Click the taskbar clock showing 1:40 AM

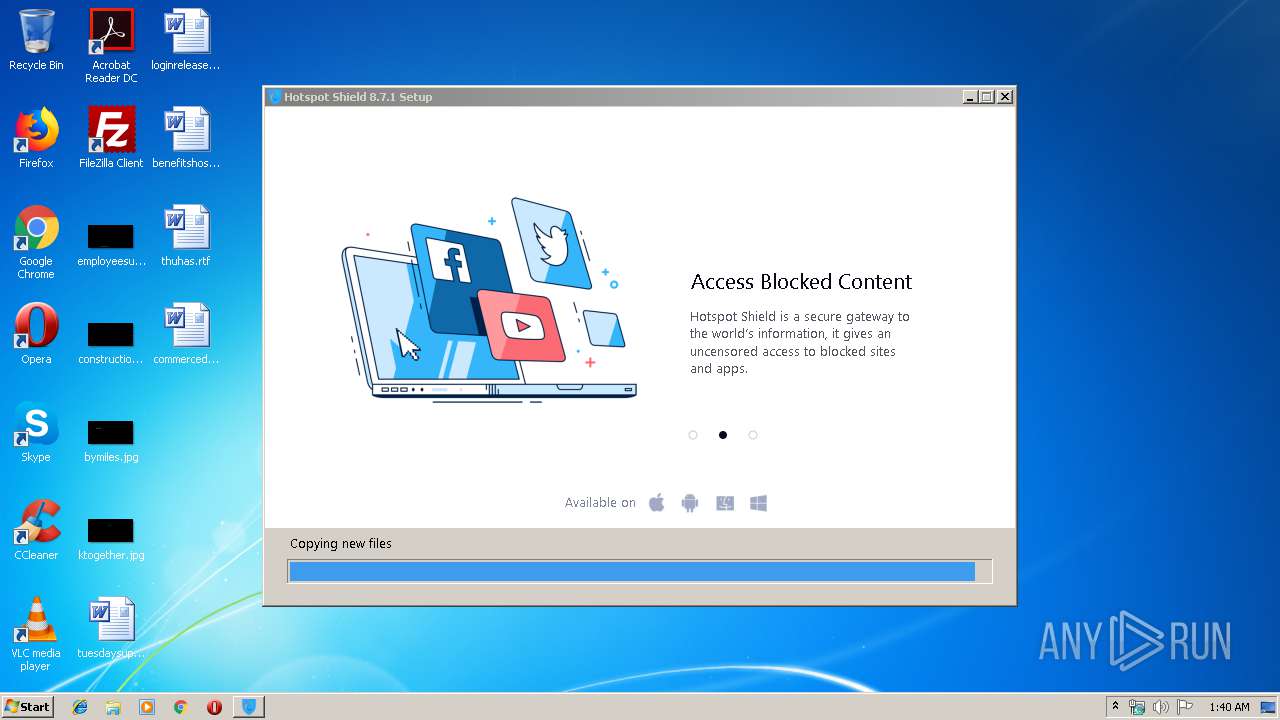point(1229,707)
